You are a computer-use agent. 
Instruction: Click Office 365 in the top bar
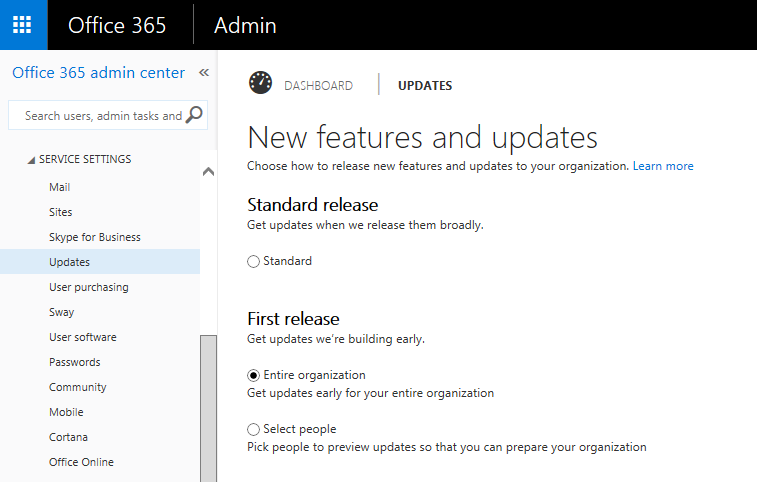117,25
